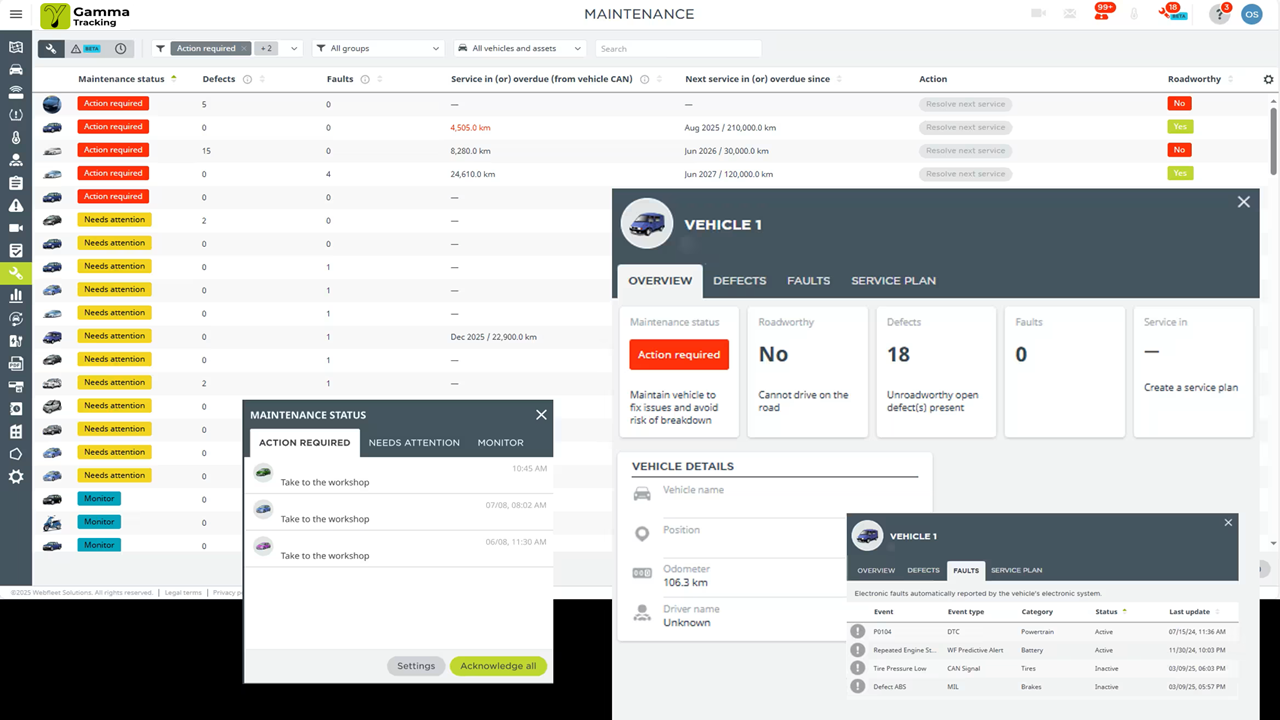Image resolution: width=1280 pixels, height=720 pixels.
Task: Click Settings button in Maintenance Status popup
Action: tap(416, 666)
